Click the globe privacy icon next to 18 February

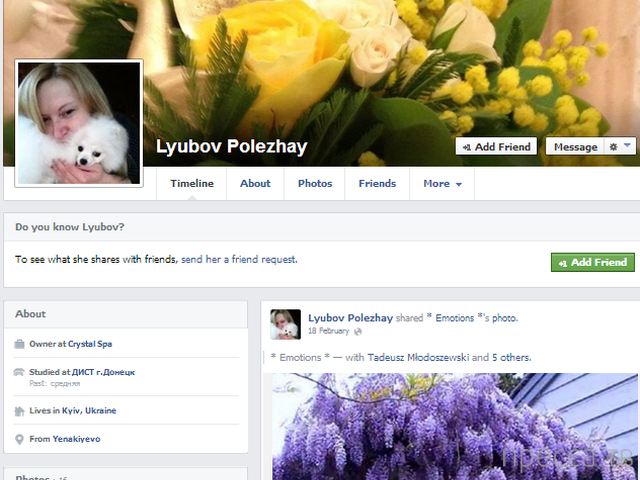pyautogui.click(x=359, y=331)
